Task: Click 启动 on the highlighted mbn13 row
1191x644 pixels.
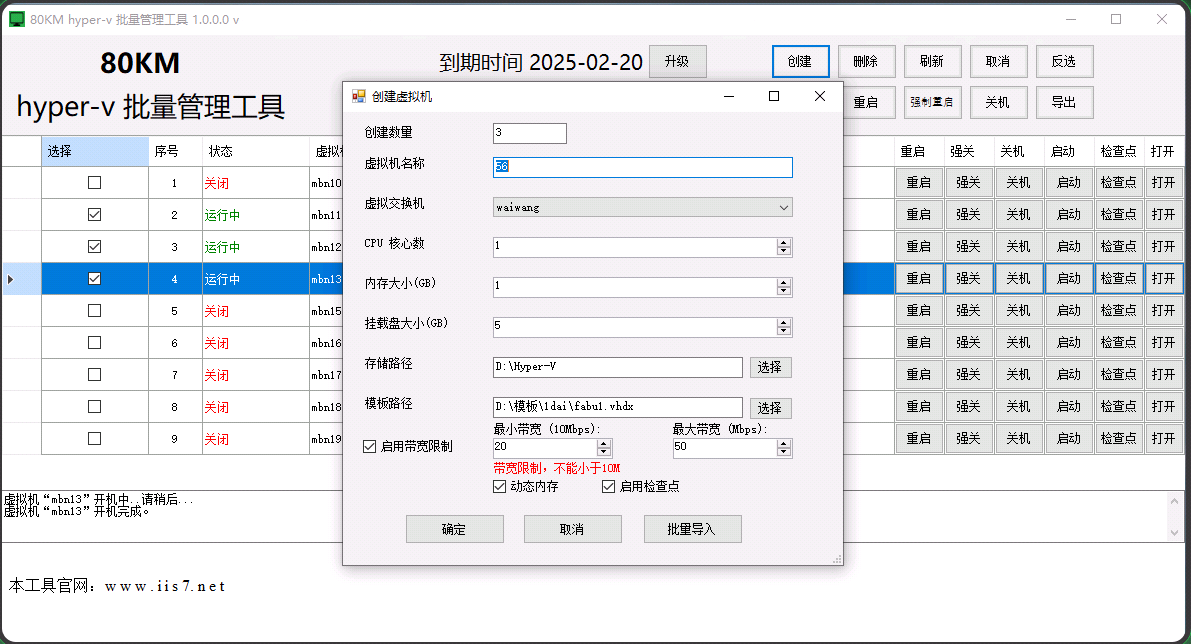Action: pyautogui.click(x=1068, y=278)
